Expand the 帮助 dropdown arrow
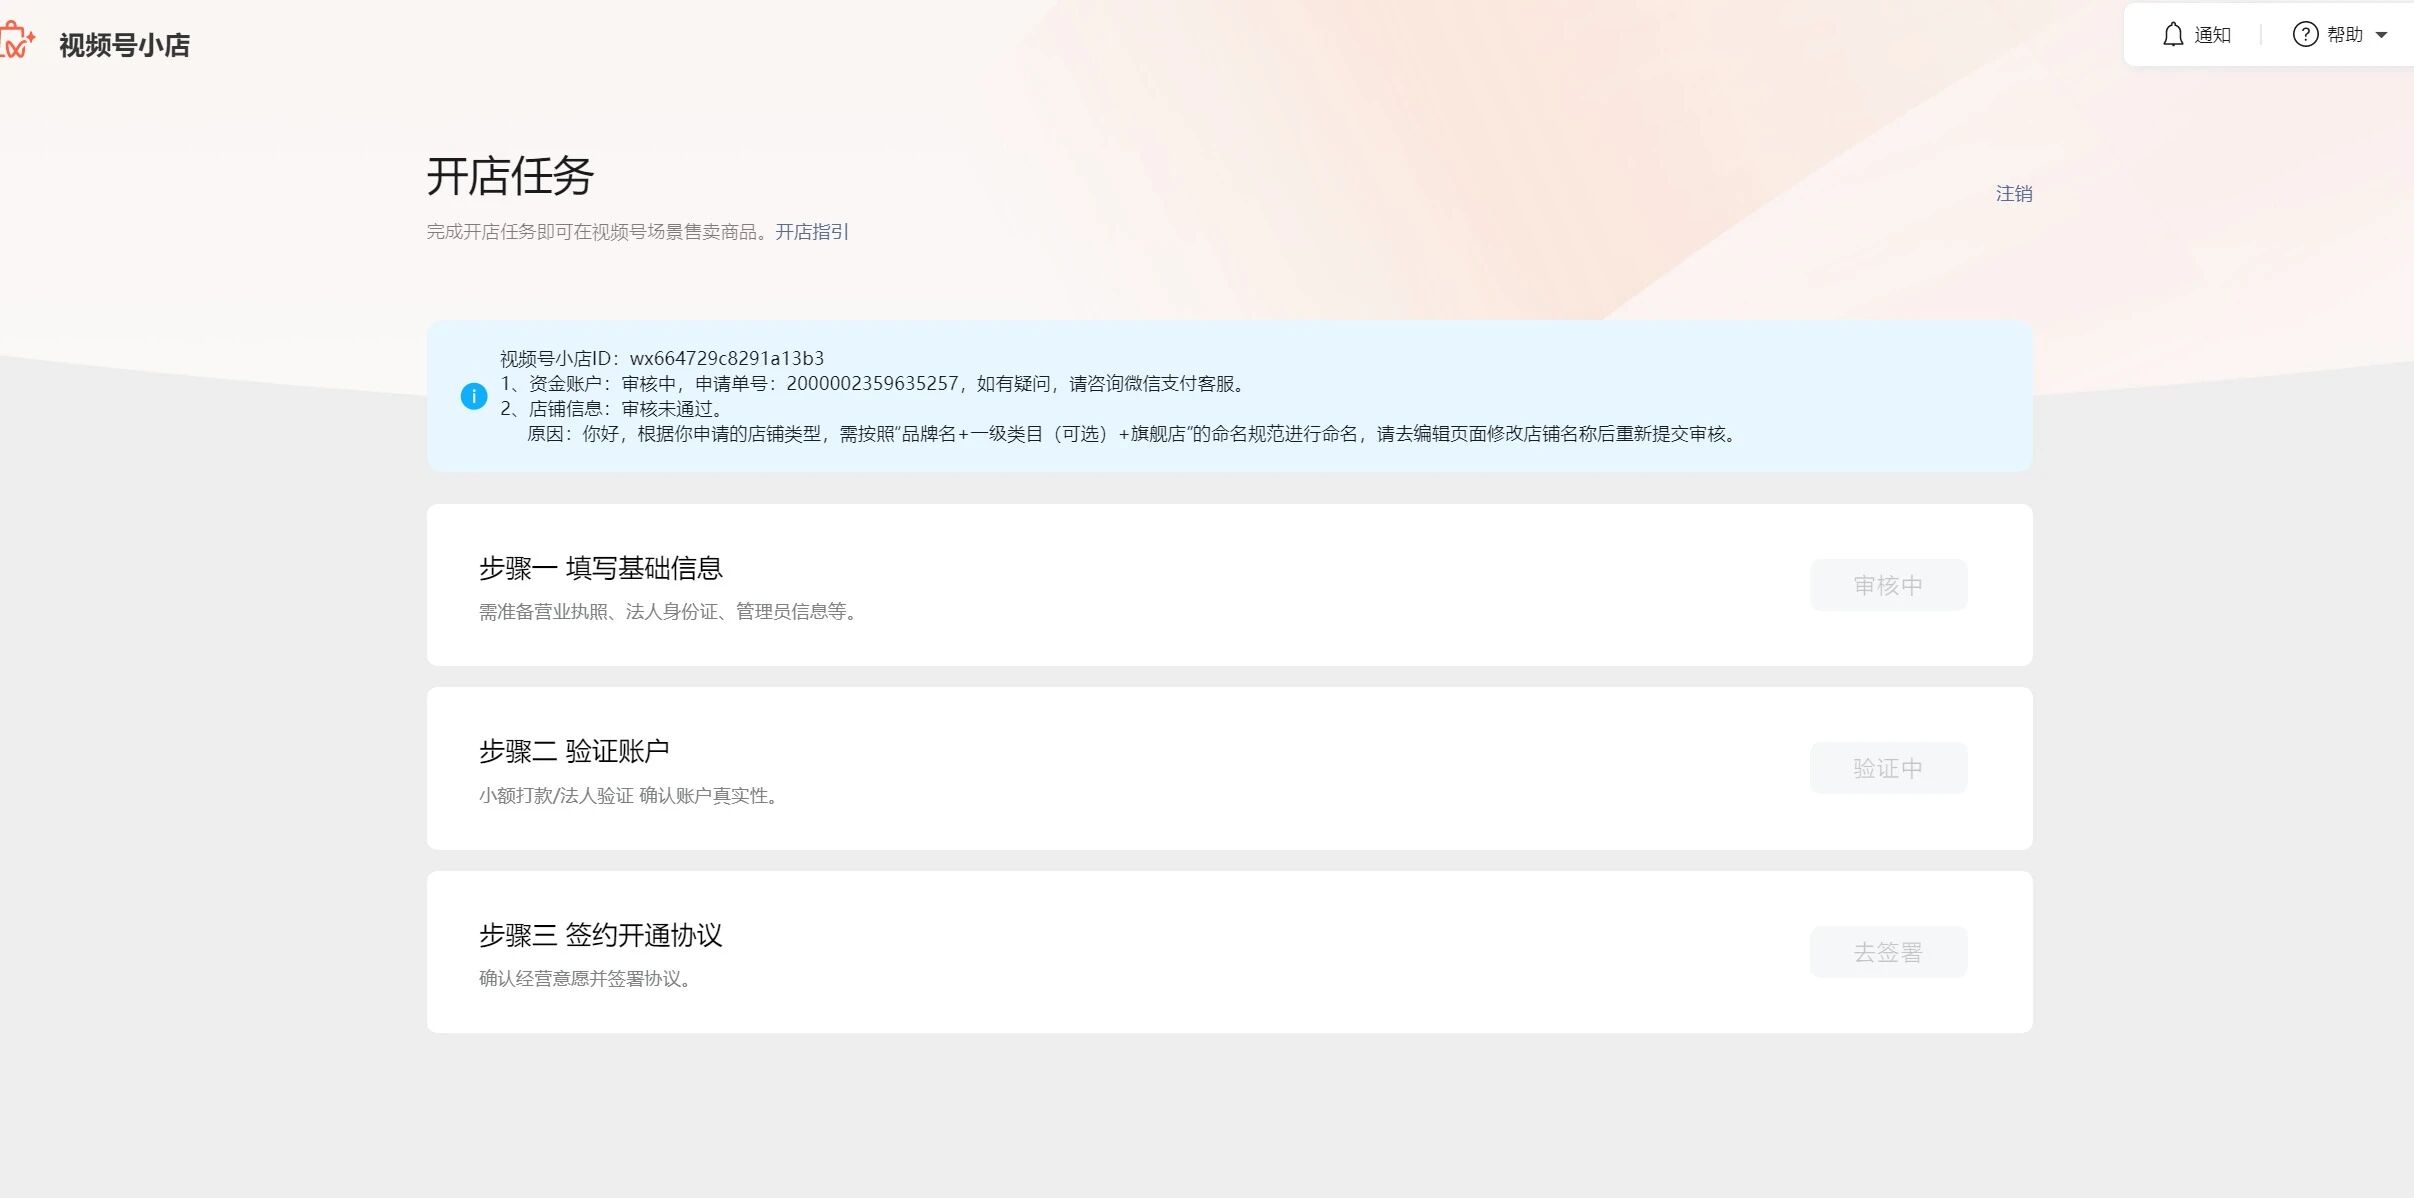The image size is (2414, 1198). coord(2381,35)
